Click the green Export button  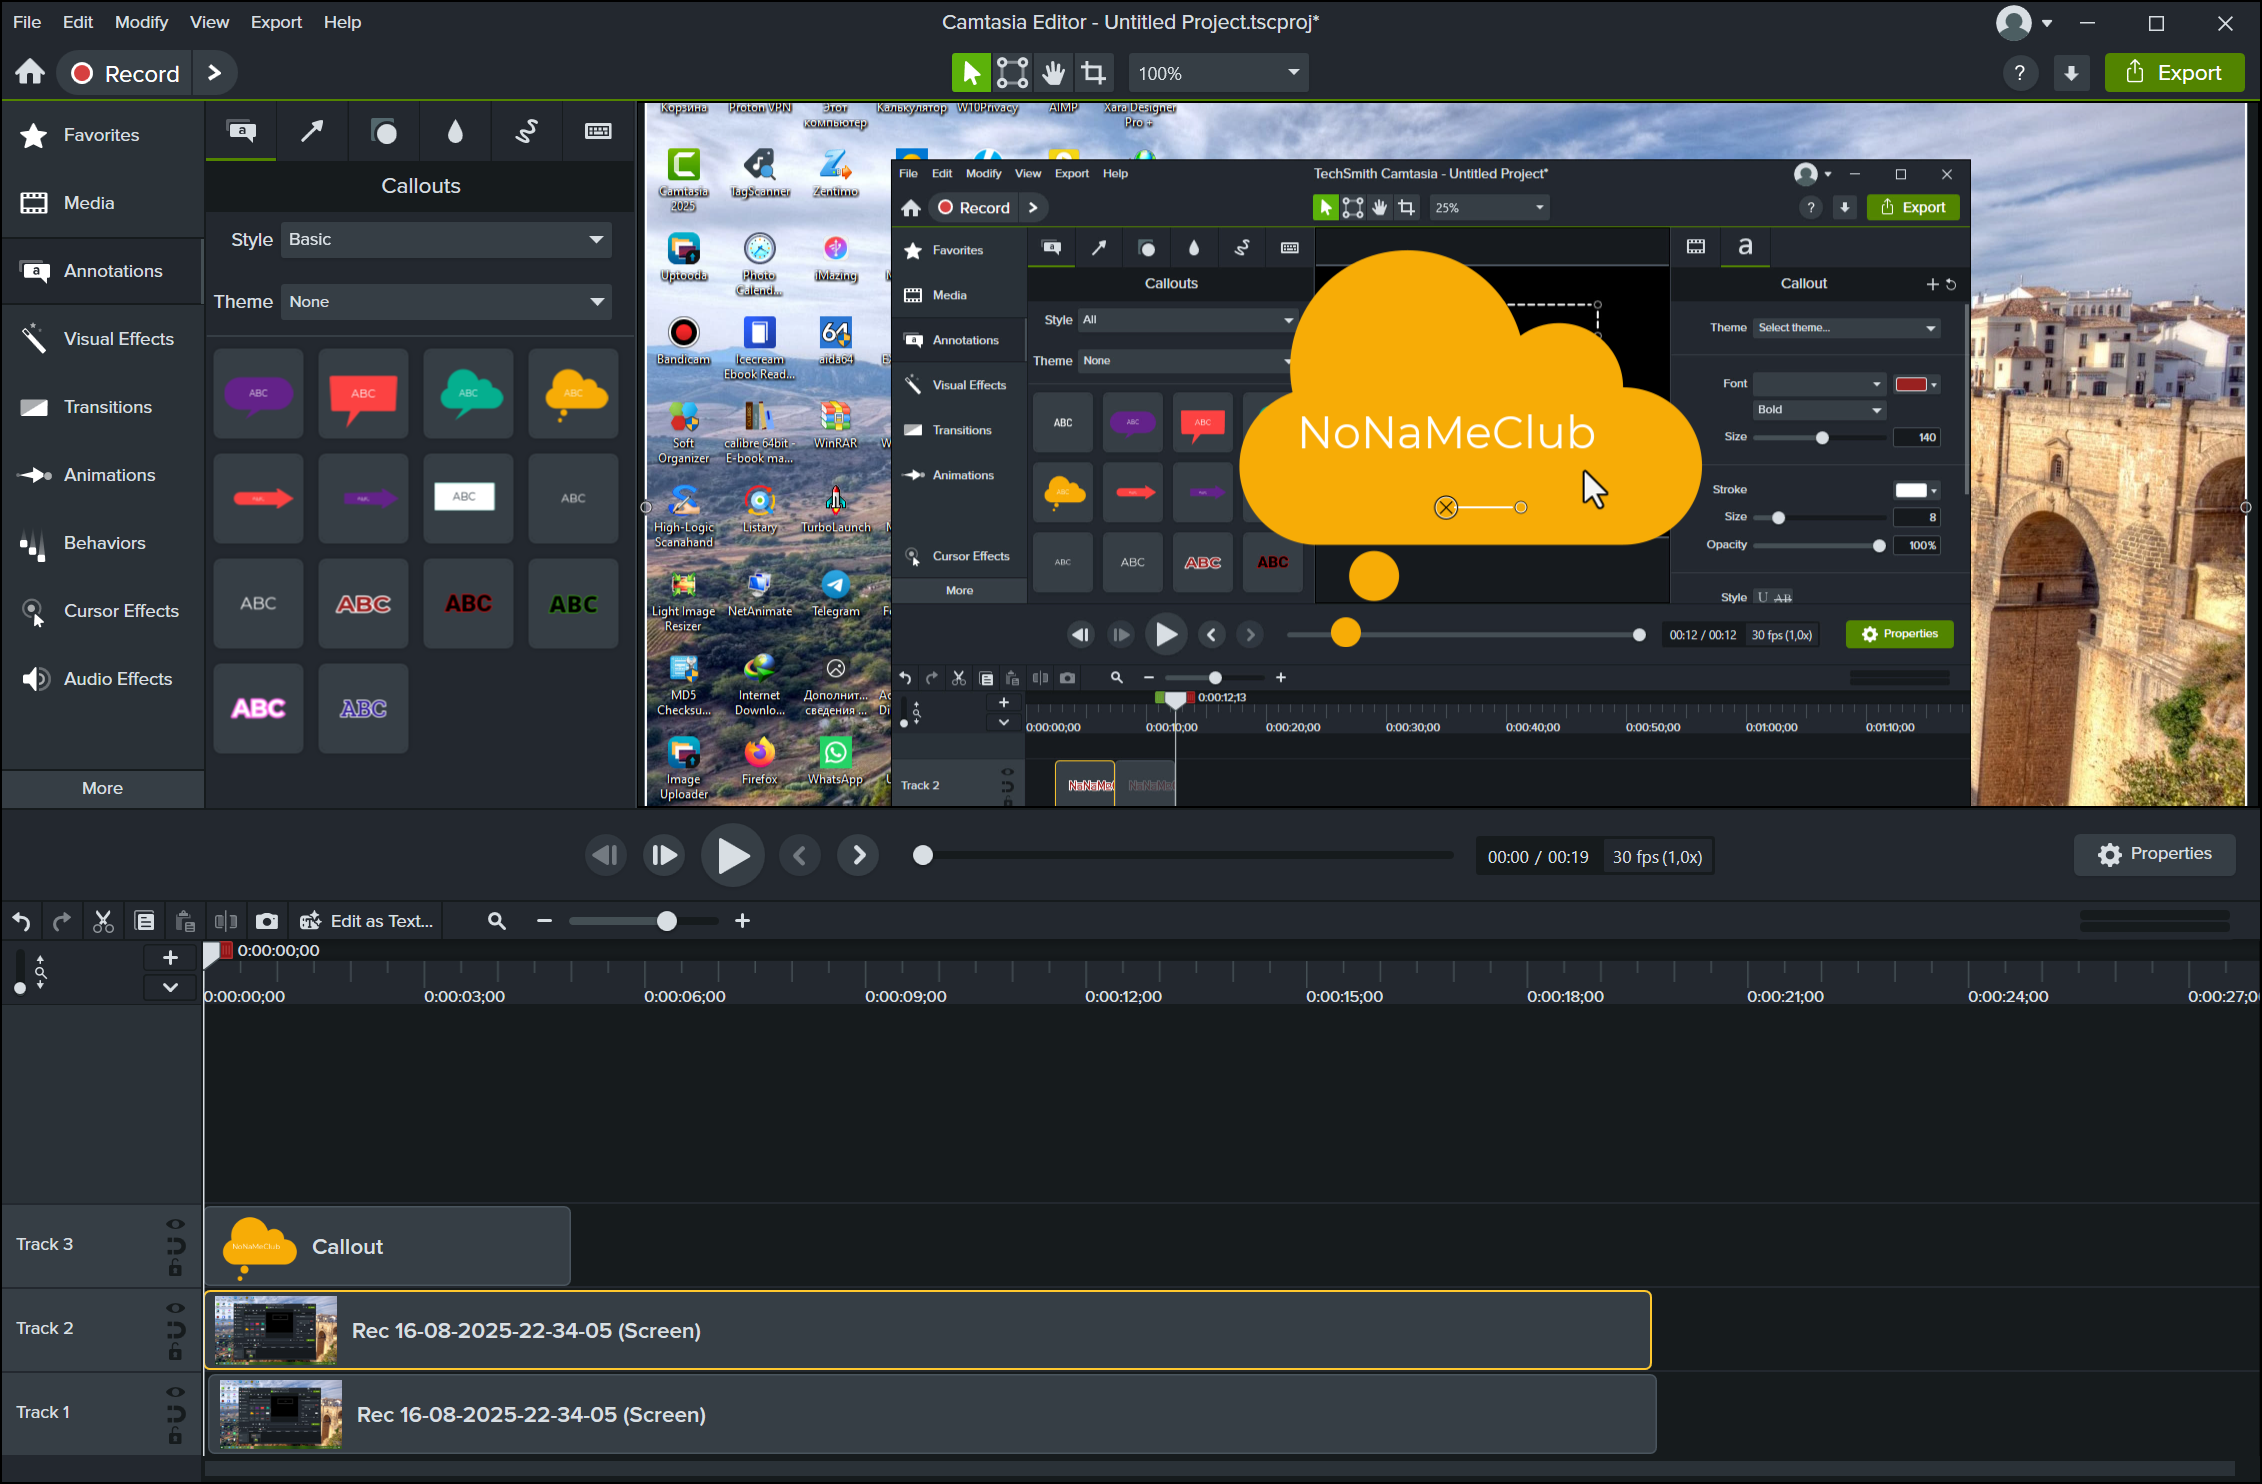[x=2174, y=73]
